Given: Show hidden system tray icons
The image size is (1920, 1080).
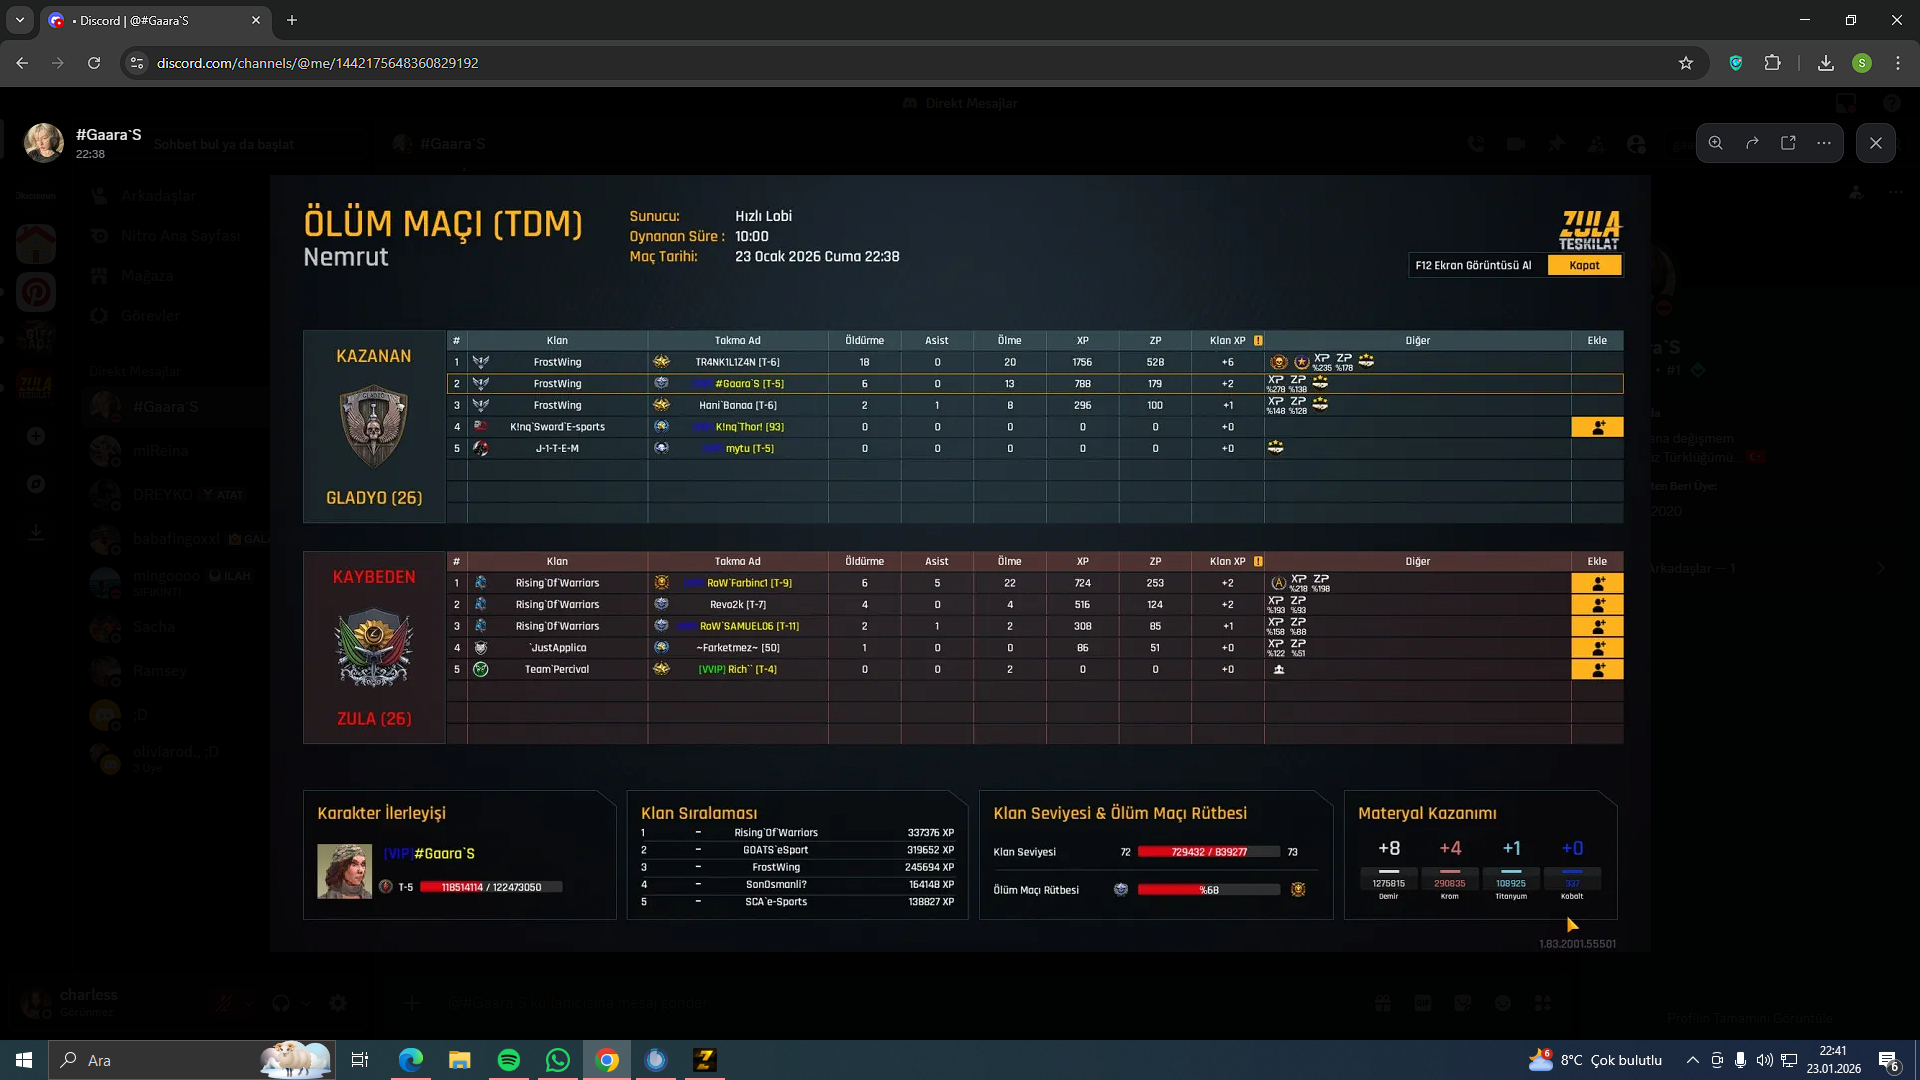Looking at the screenshot, I should (x=1692, y=1060).
